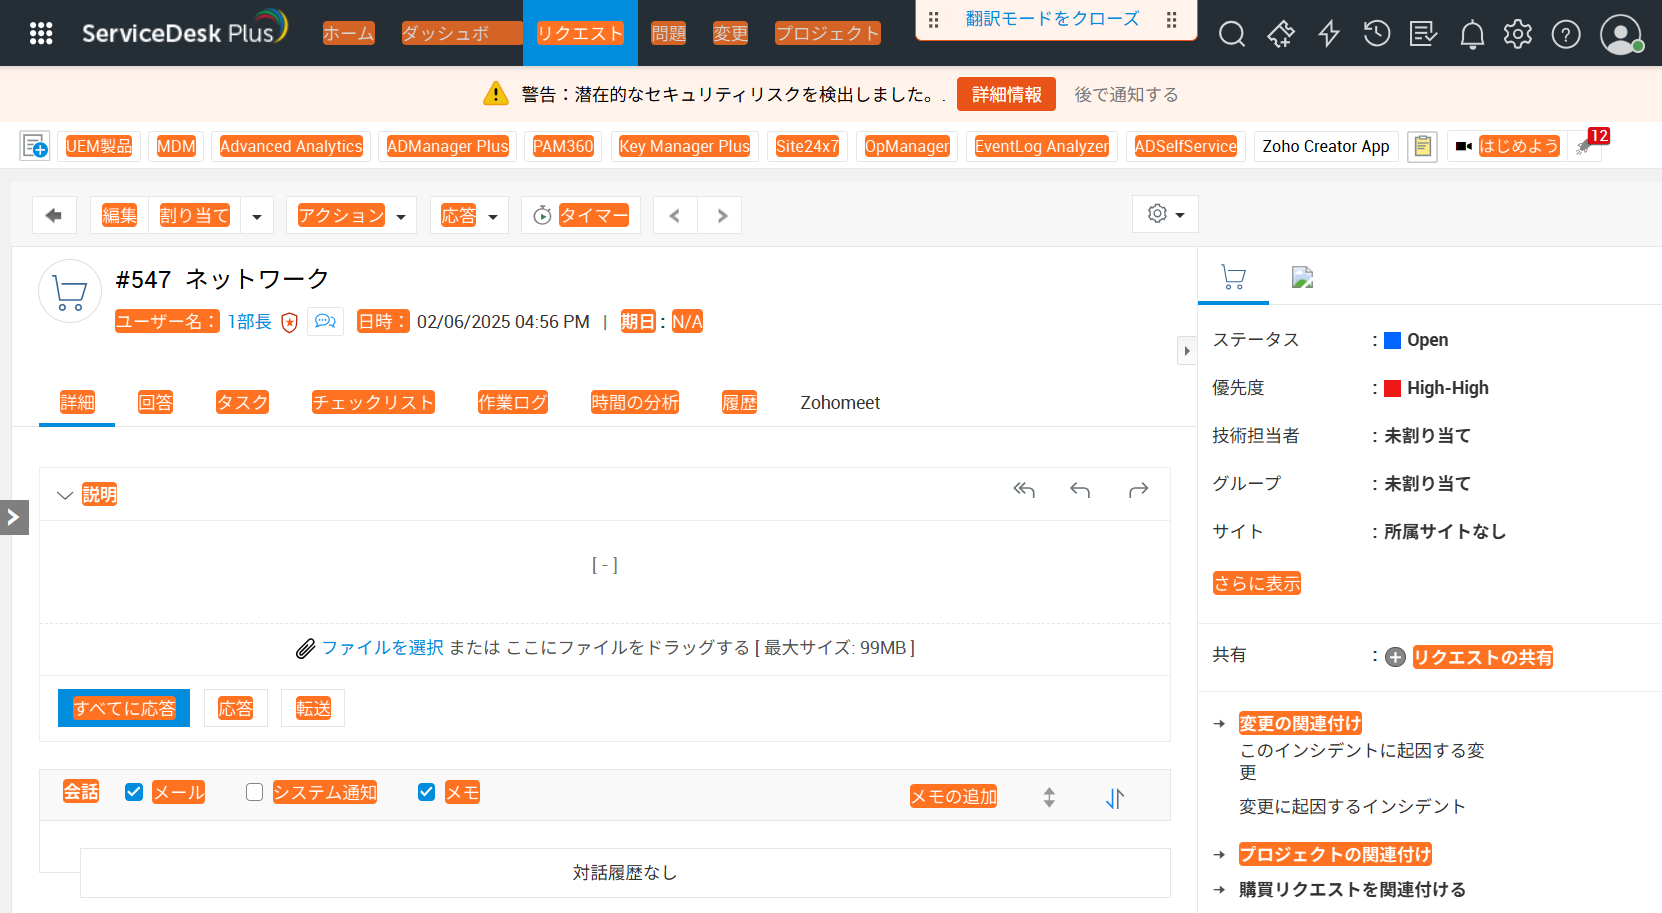Expand the 割り当て dropdown arrow
Screen dimensions: 1662x913
coord(257,216)
